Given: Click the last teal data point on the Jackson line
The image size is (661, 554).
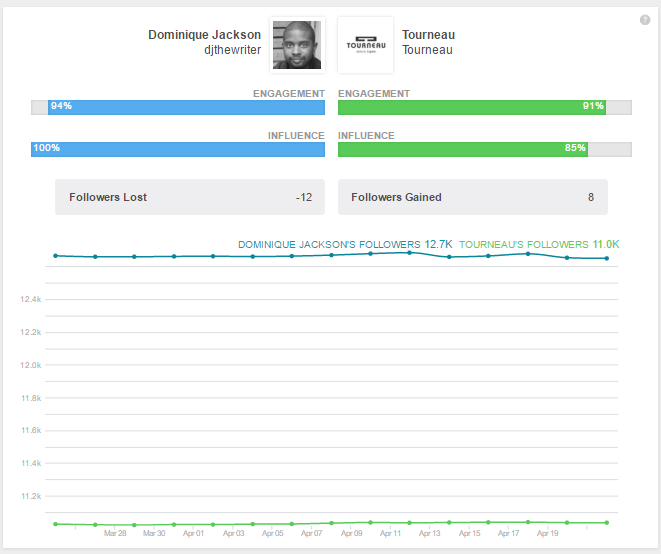Looking at the screenshot, I should point(607,258).
